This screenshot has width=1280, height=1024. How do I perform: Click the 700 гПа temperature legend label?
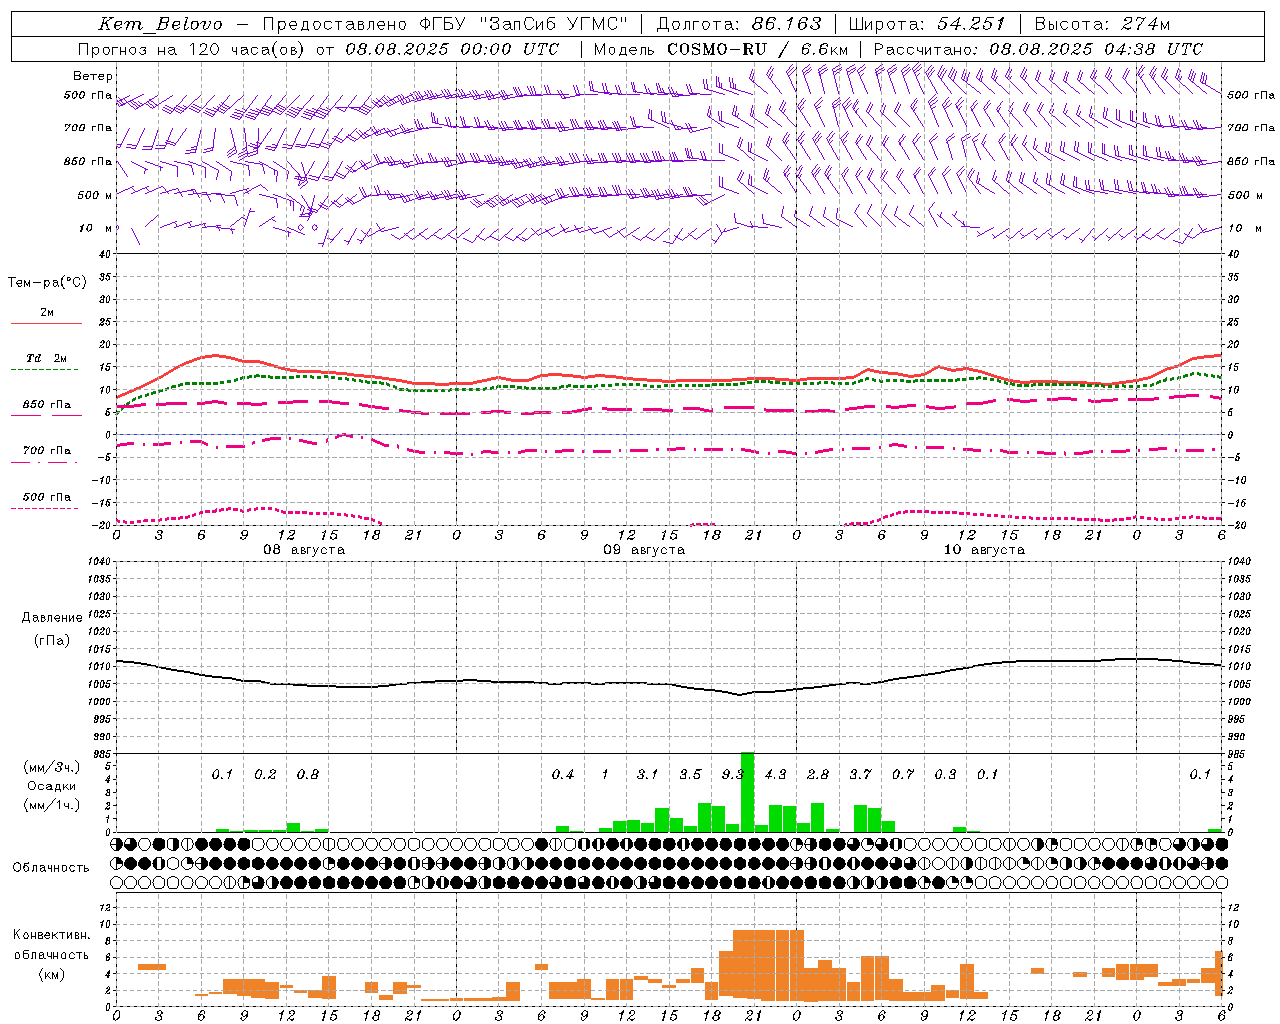coord(47,450)
